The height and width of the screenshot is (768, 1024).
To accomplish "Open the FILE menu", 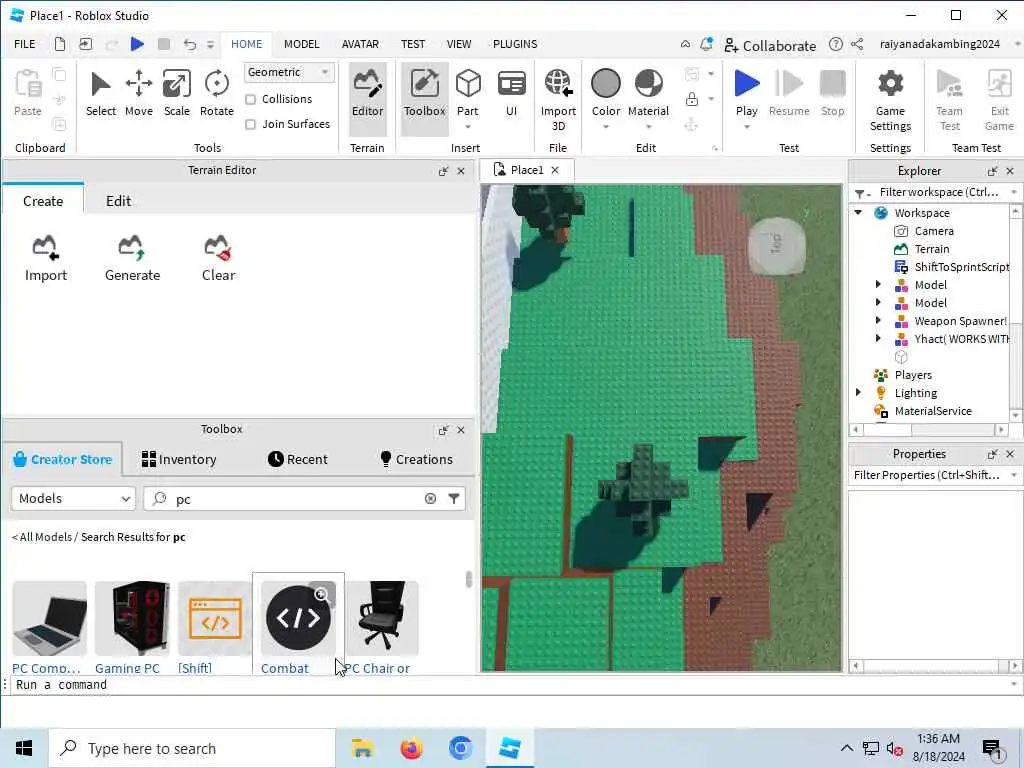I will pyautogui.click(x=25, y=44).
